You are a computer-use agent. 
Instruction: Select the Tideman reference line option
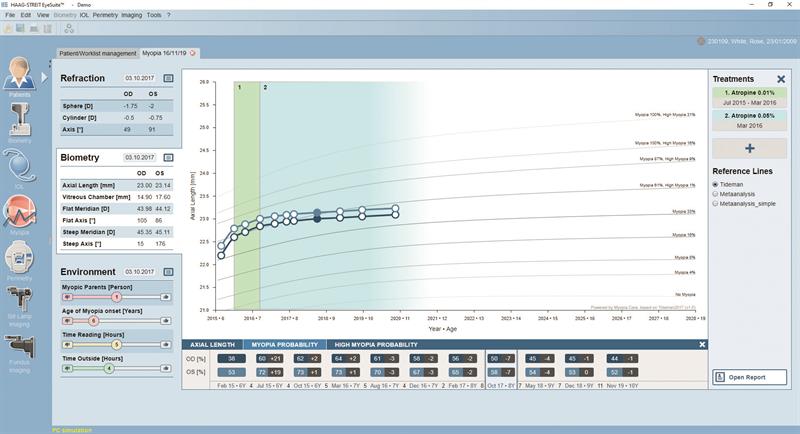click(715, 184)
